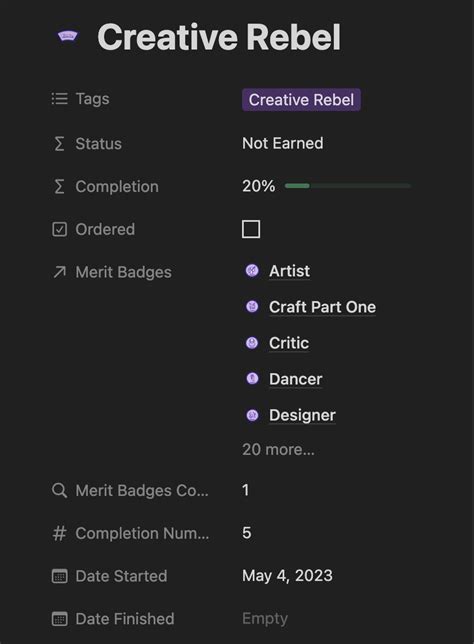The width and height of the screenshot is (474, 644).
Task: Click the empty Date Finished field
Action: [x=265, y=619]
